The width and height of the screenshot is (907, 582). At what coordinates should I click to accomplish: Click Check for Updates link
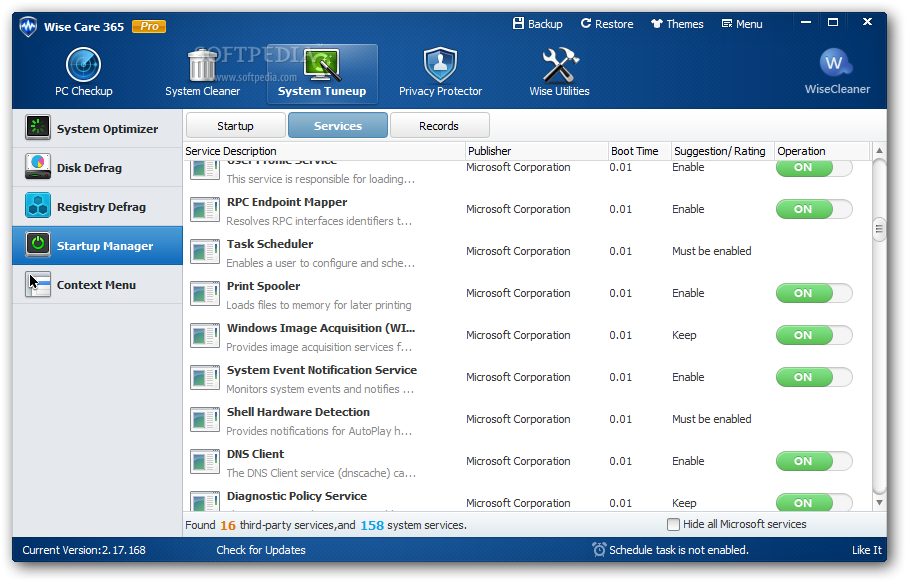point(261,550)
